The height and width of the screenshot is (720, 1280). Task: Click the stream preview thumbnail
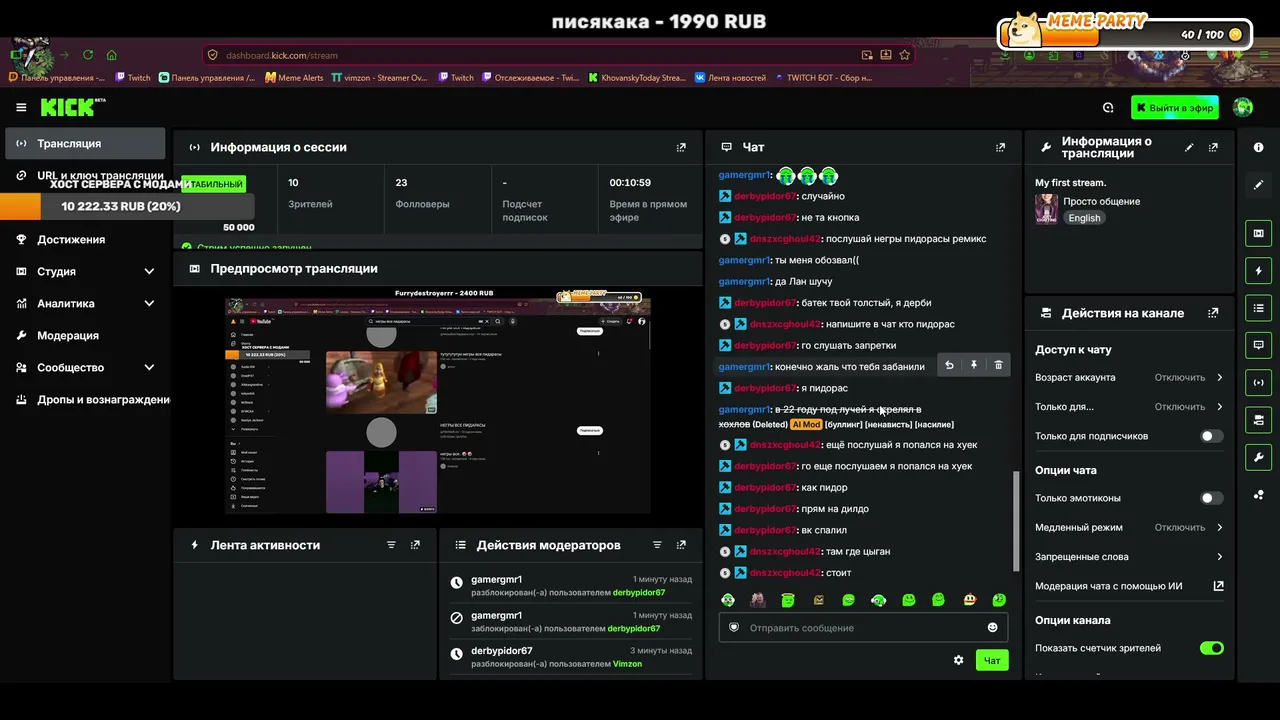[x=438, y=401]
